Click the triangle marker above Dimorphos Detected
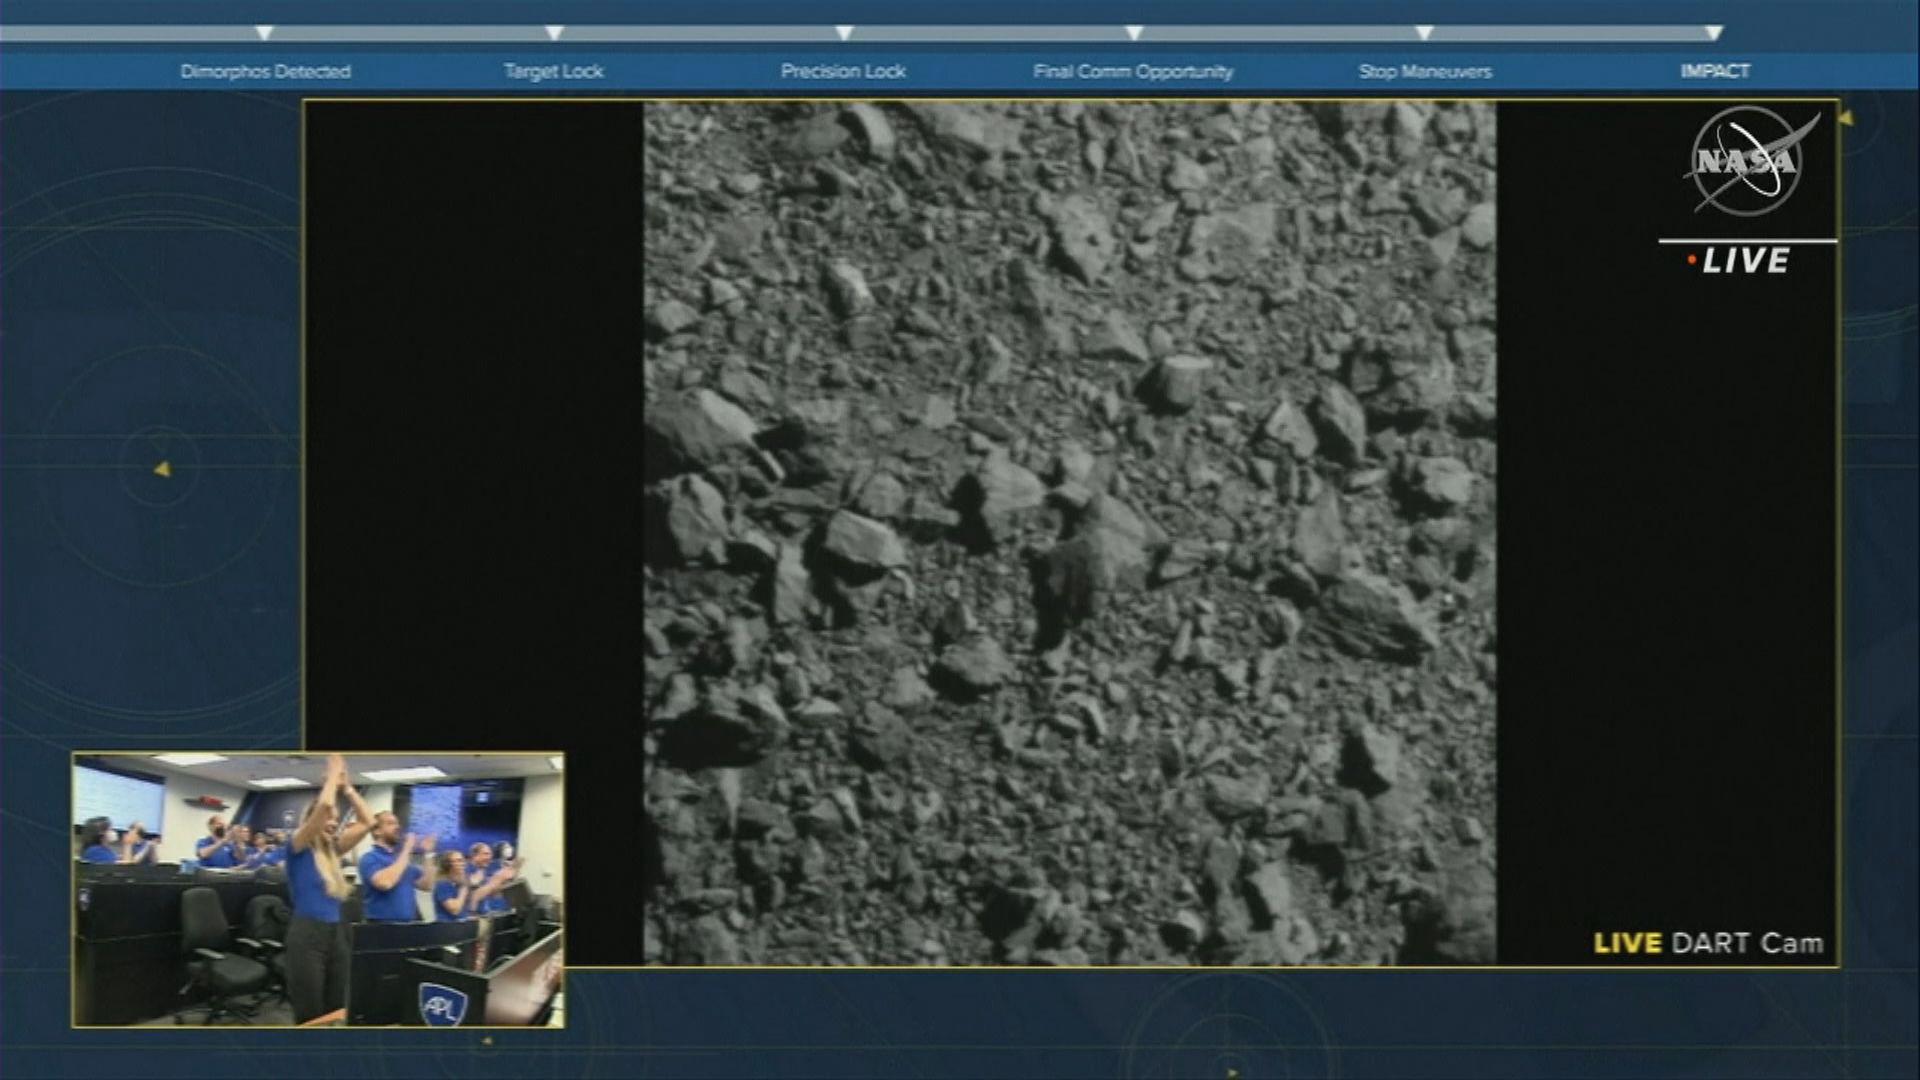 [264, 33]
